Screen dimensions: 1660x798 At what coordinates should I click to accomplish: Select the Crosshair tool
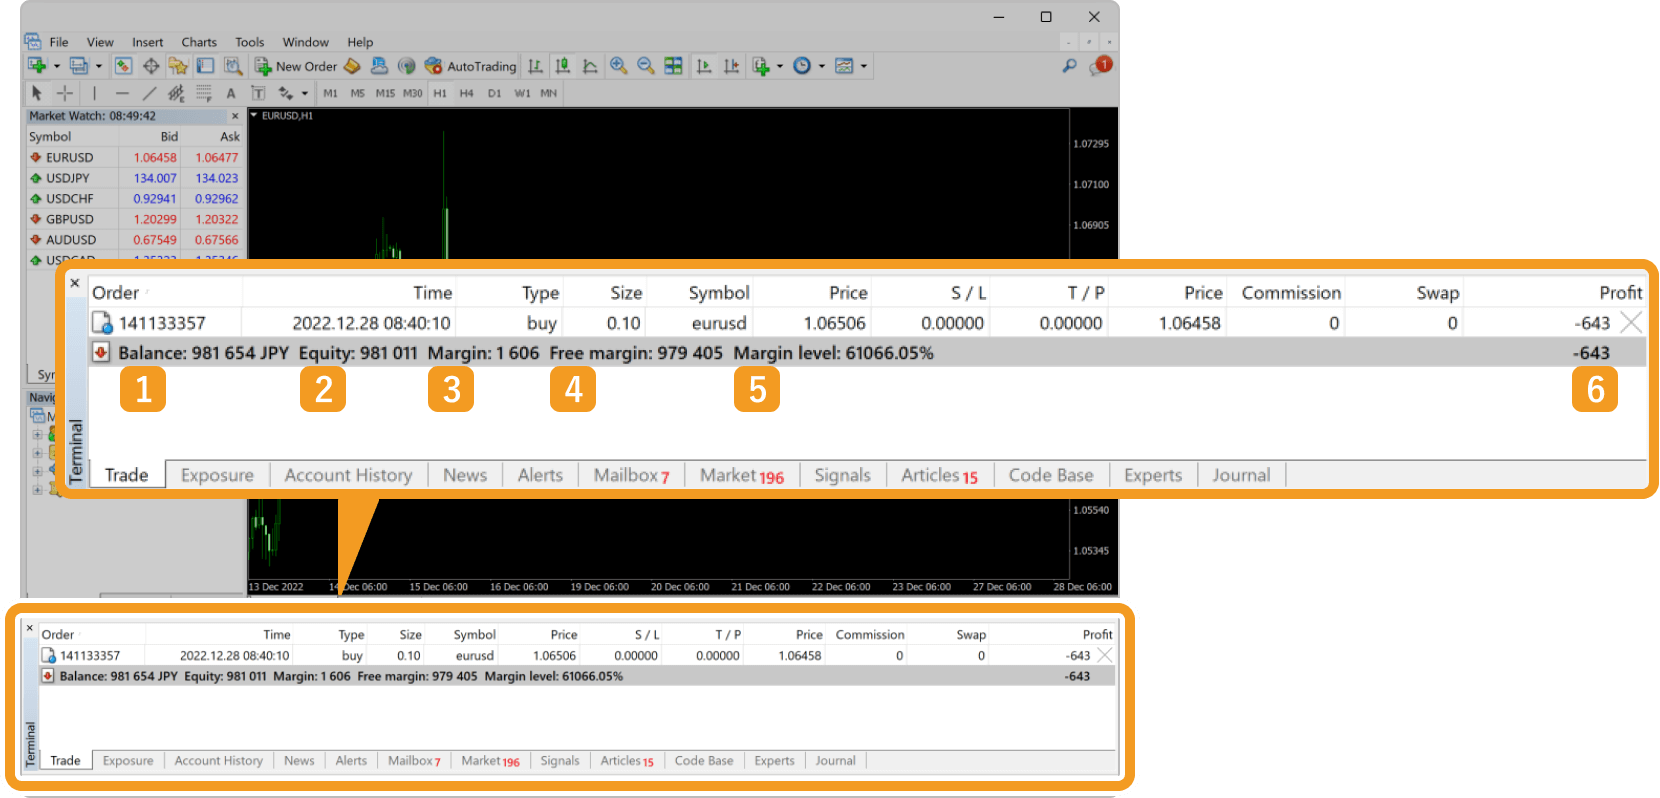pos(65,93)
